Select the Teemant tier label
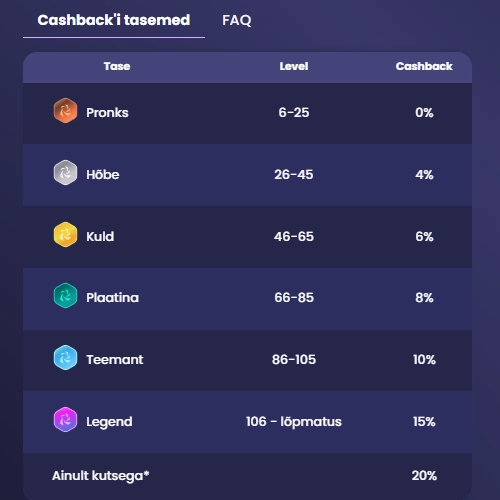 coord(115,359)
